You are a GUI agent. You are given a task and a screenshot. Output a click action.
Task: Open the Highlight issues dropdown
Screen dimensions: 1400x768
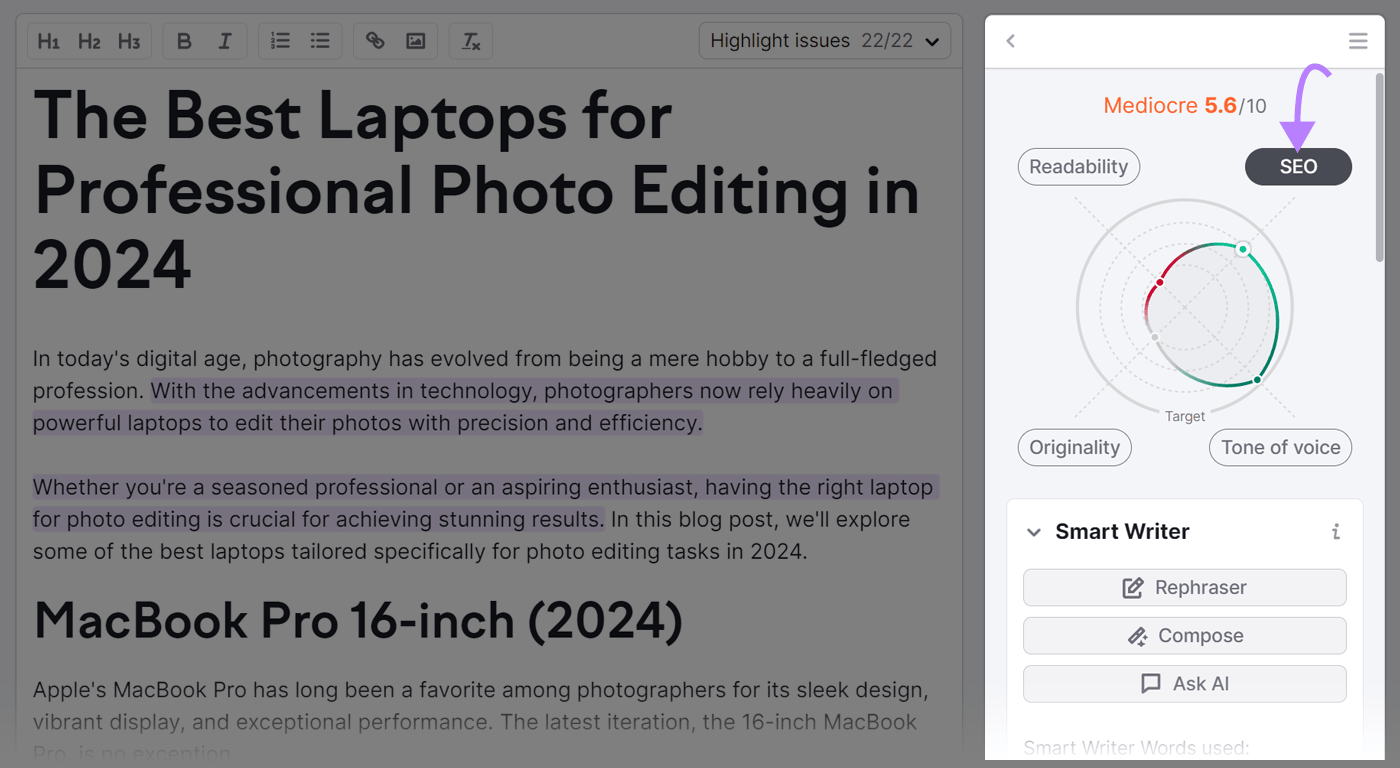click(x=823, y=40)
